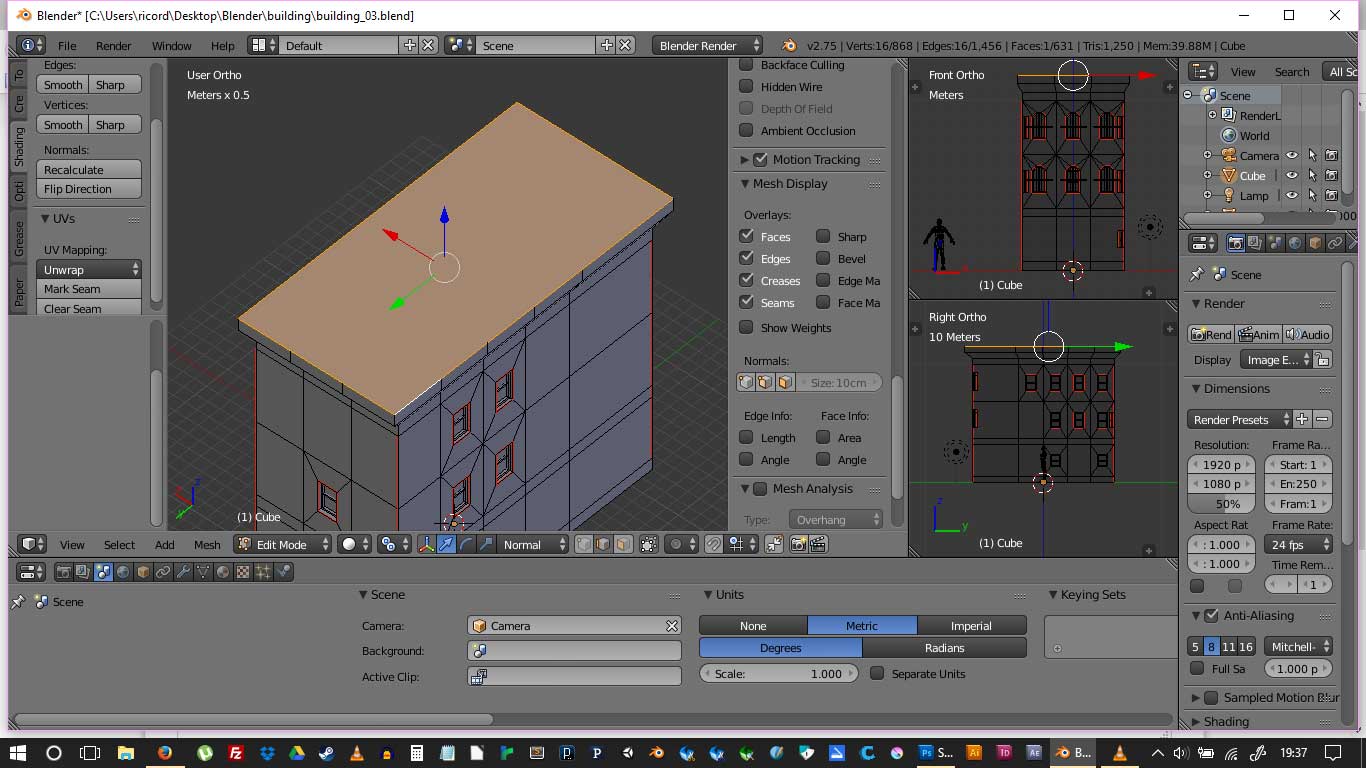The image size is (1366, 768).
Task: Open the Render menu in top bar
Action: 114,46
